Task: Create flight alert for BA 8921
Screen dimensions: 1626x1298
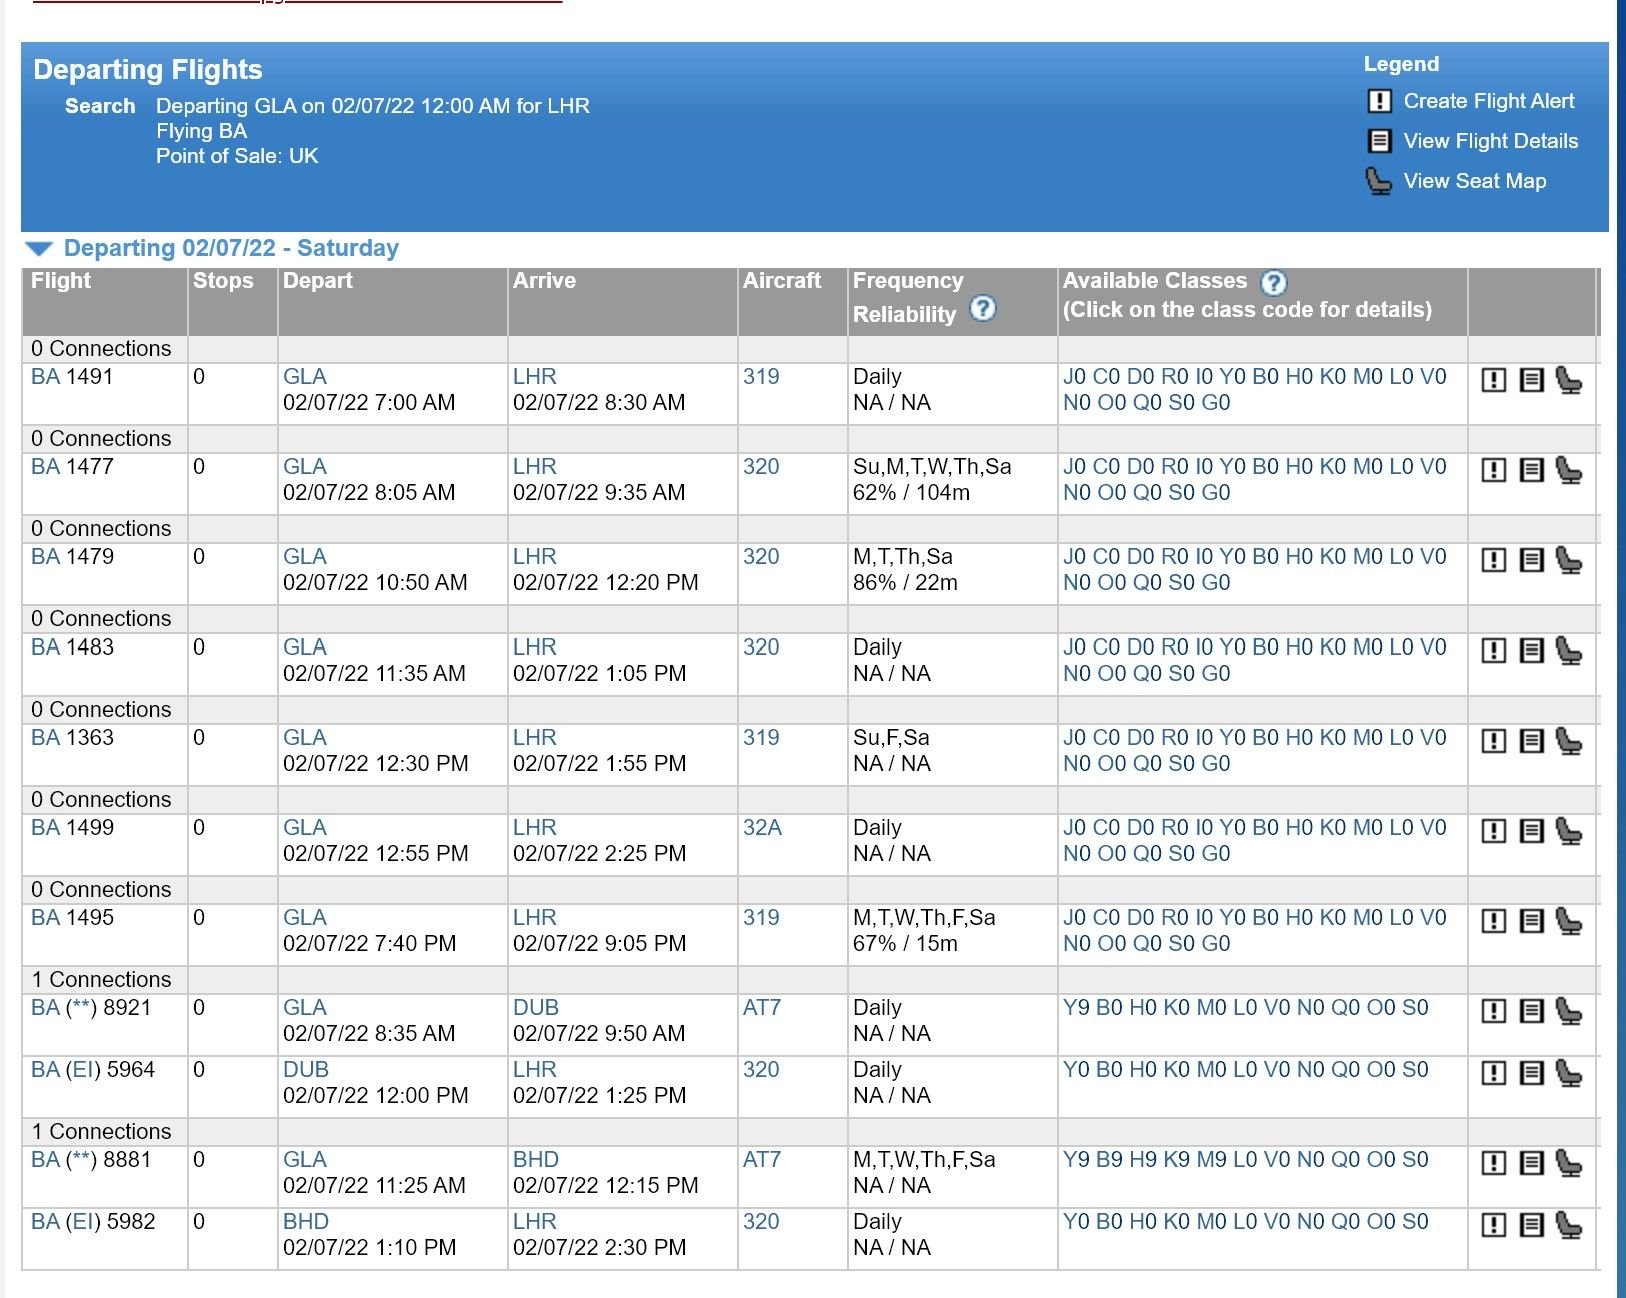Action: tap(1493, 1011)
